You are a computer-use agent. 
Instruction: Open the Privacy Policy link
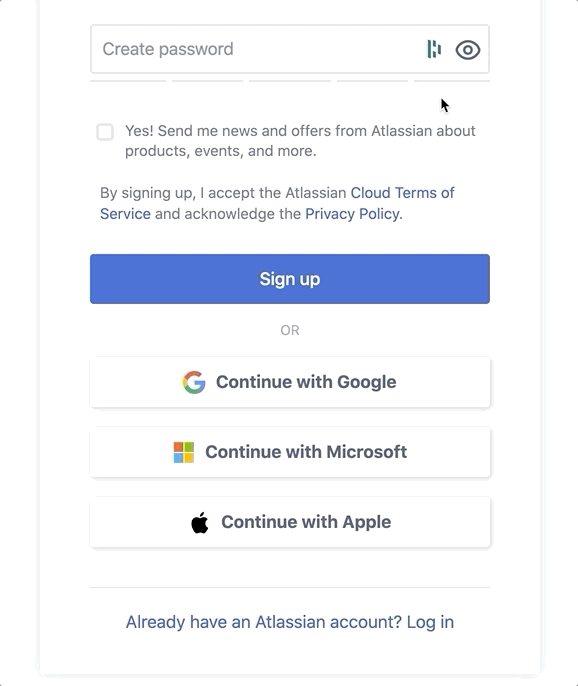point(352,214)
